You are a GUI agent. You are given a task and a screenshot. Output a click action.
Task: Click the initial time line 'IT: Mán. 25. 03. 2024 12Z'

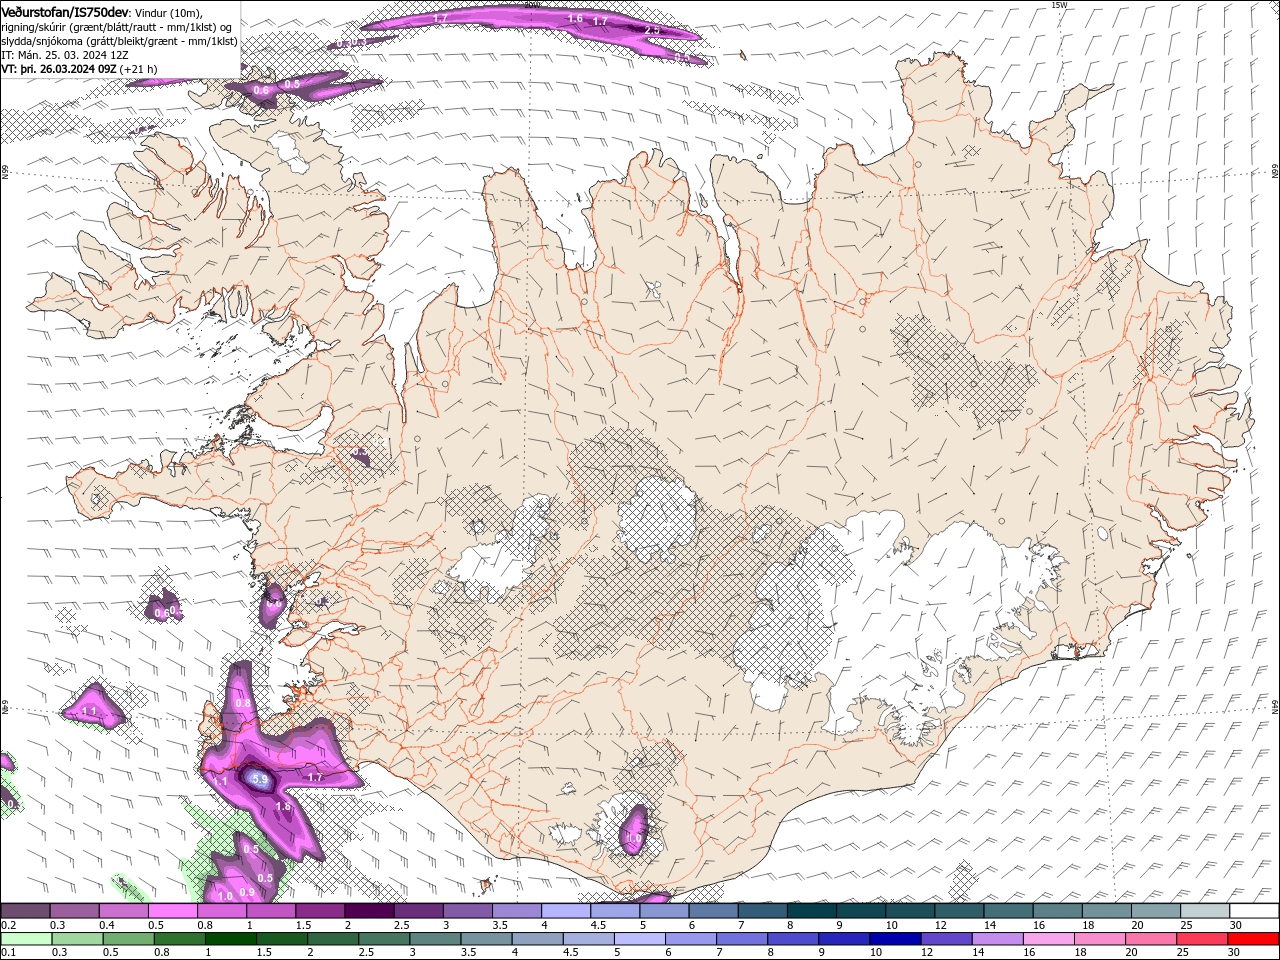pyautogui.click(x=64, y=55)
